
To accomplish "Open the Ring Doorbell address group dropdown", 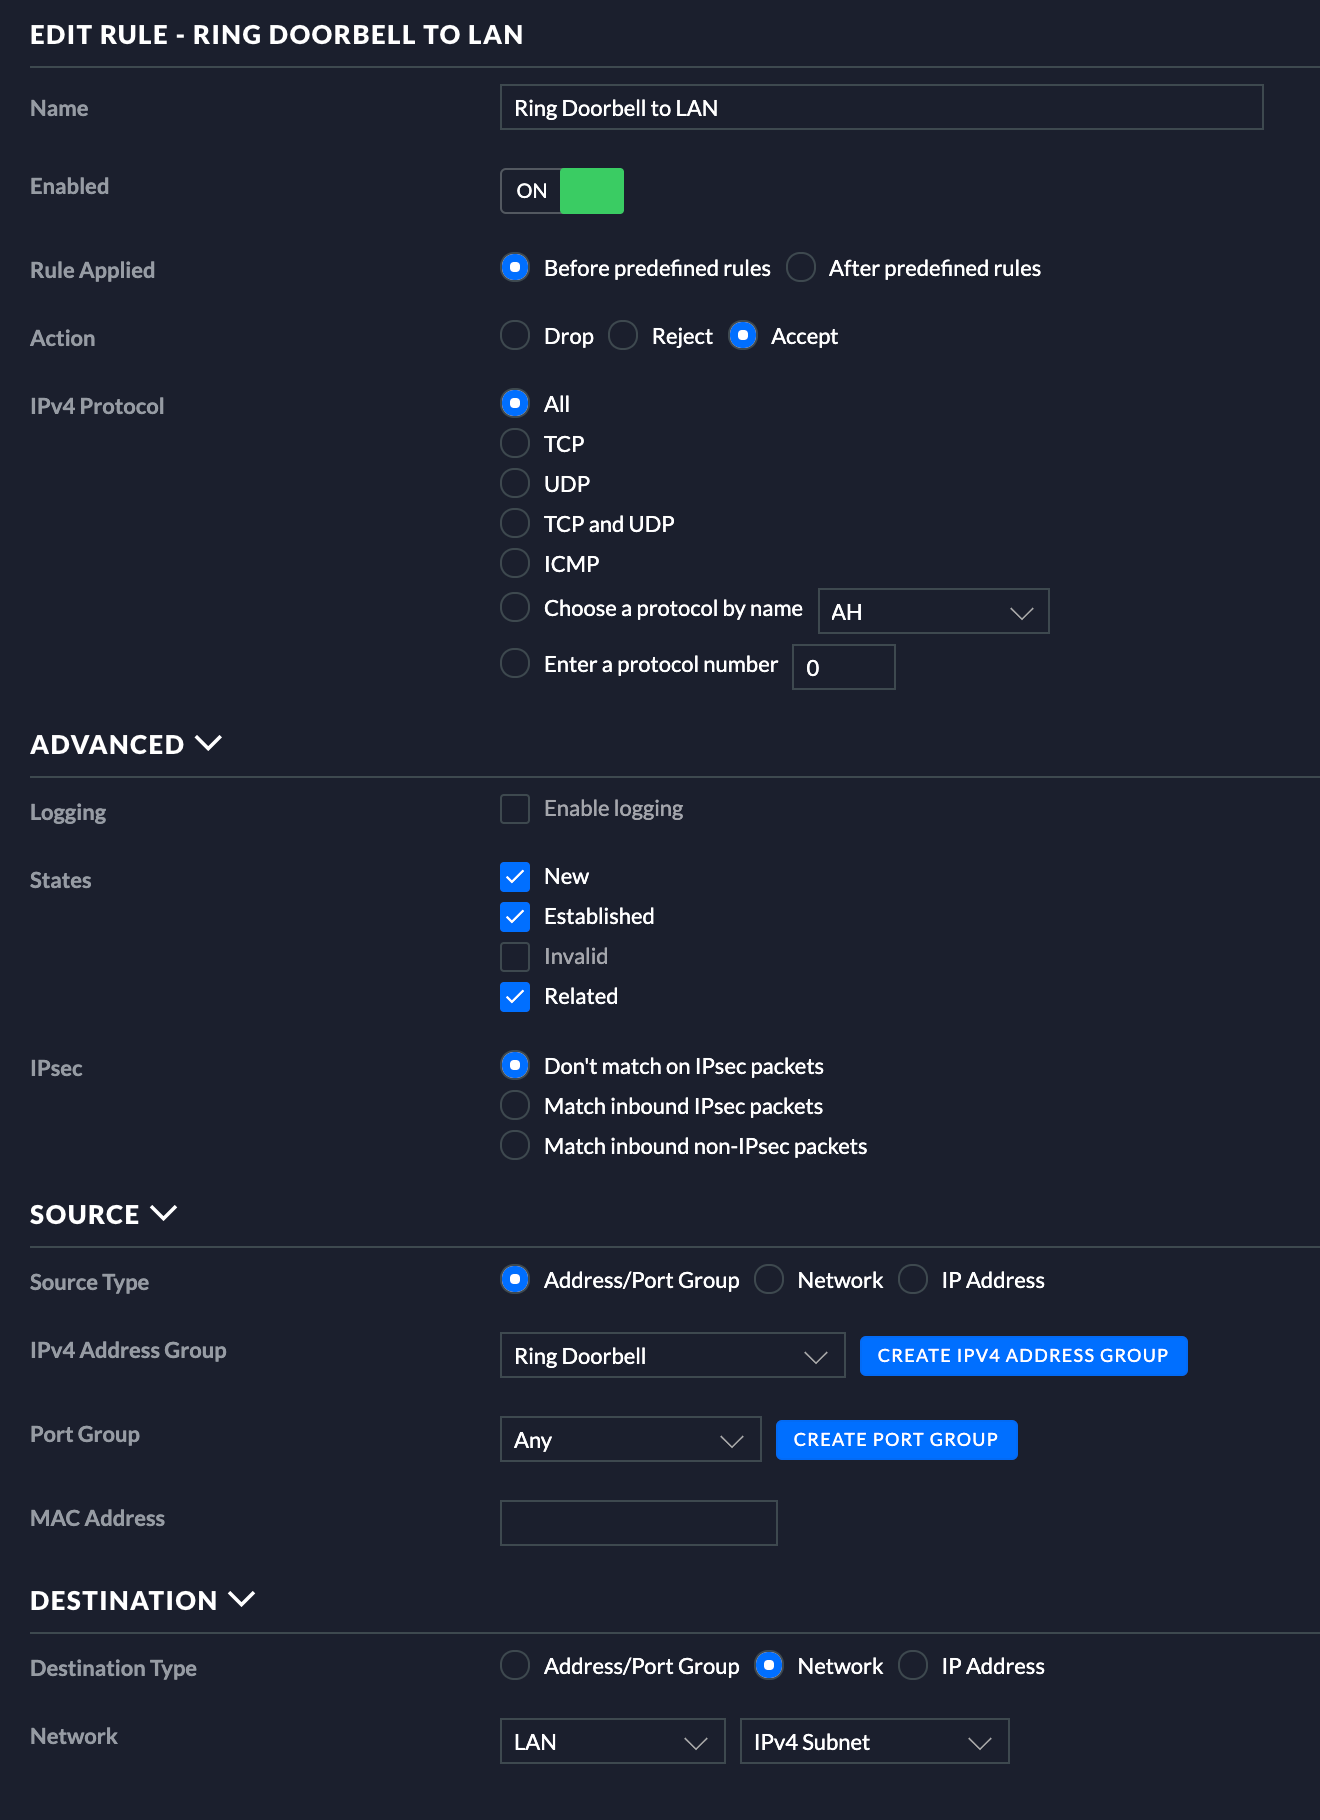I will [672, 1356].
